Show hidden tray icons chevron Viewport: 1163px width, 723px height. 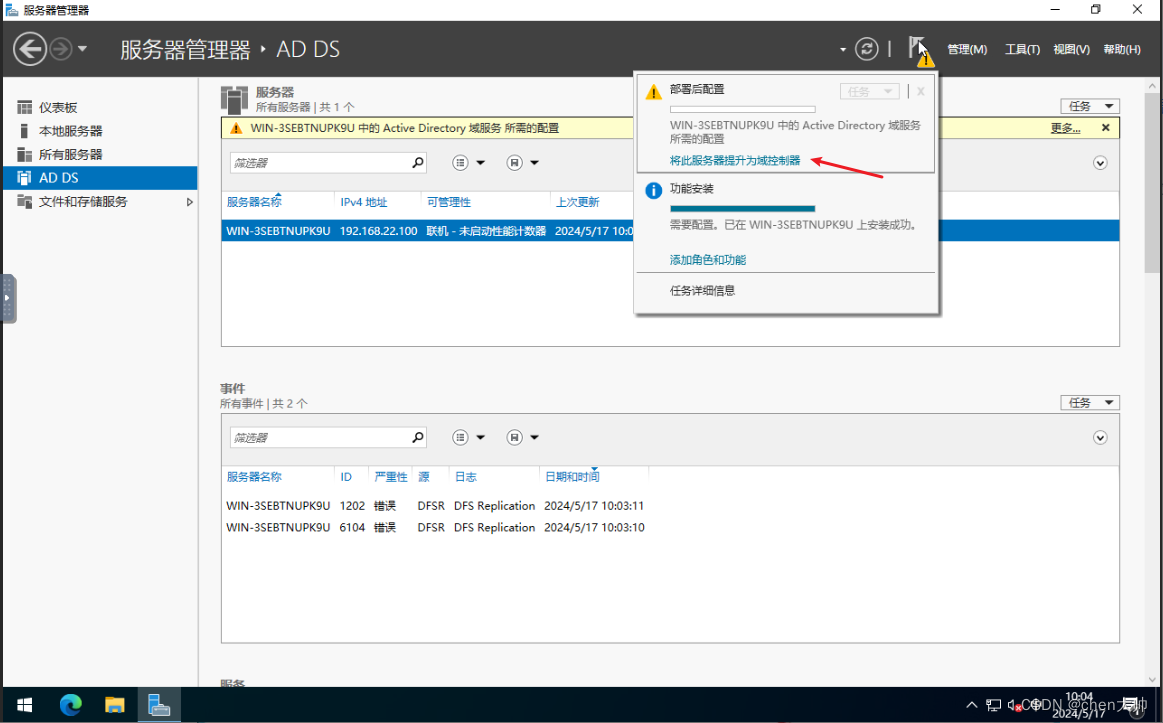(972, 704)
